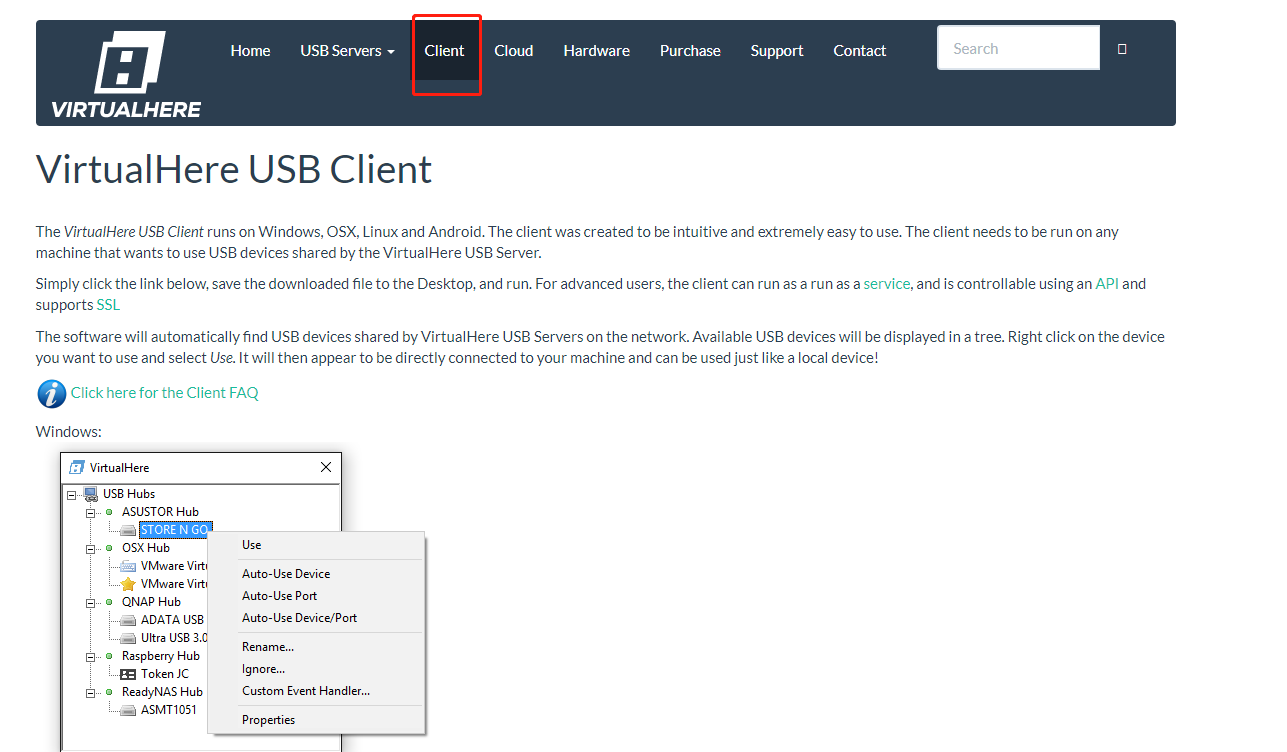Open the Purchase page
The image size is (1287, 752).
tap(690, 50)
